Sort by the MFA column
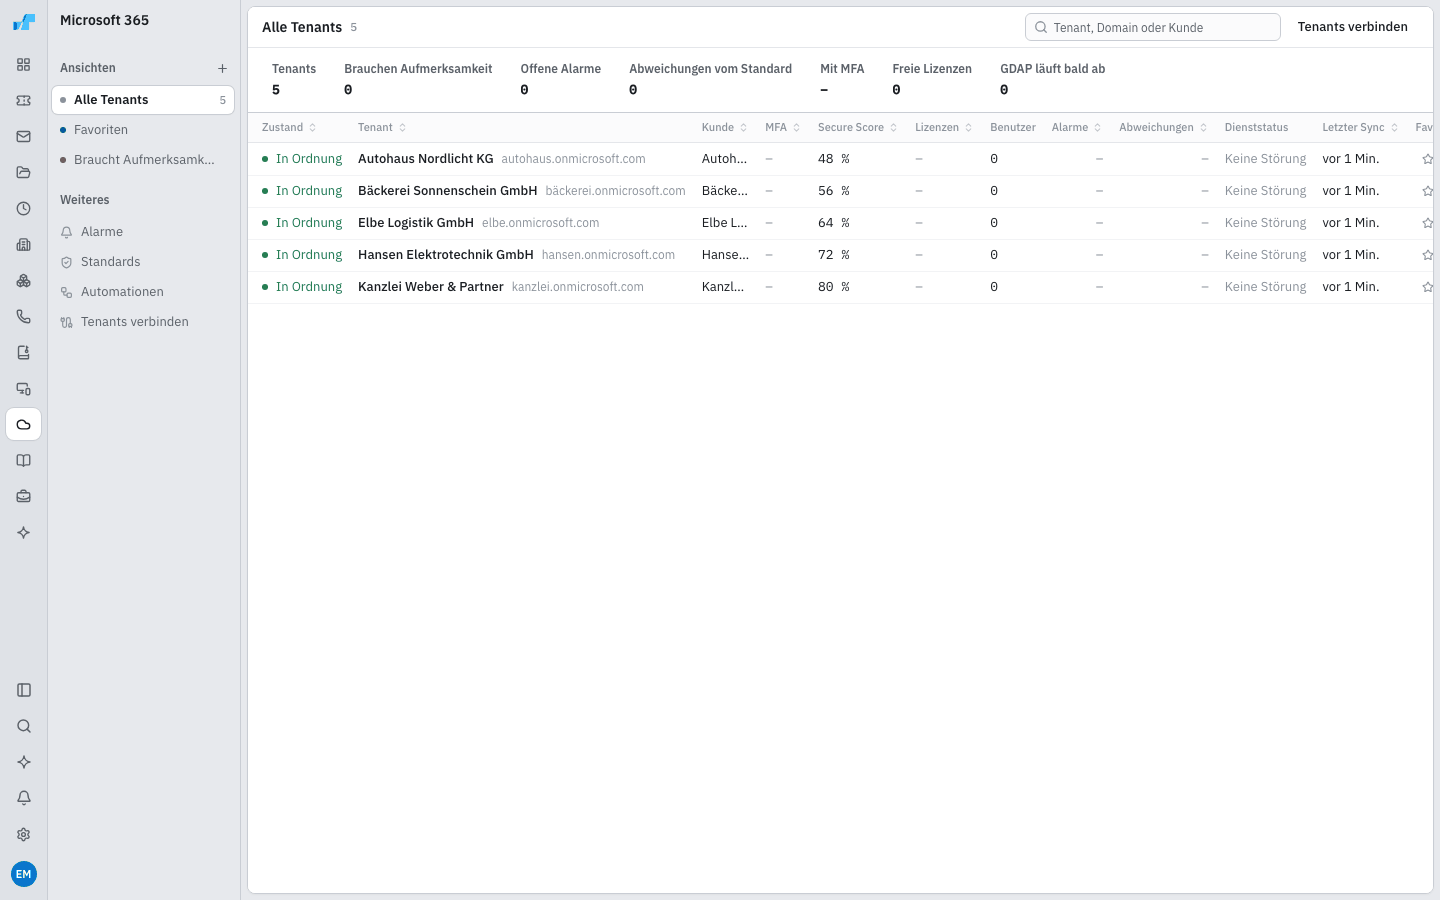 (783, 128)
